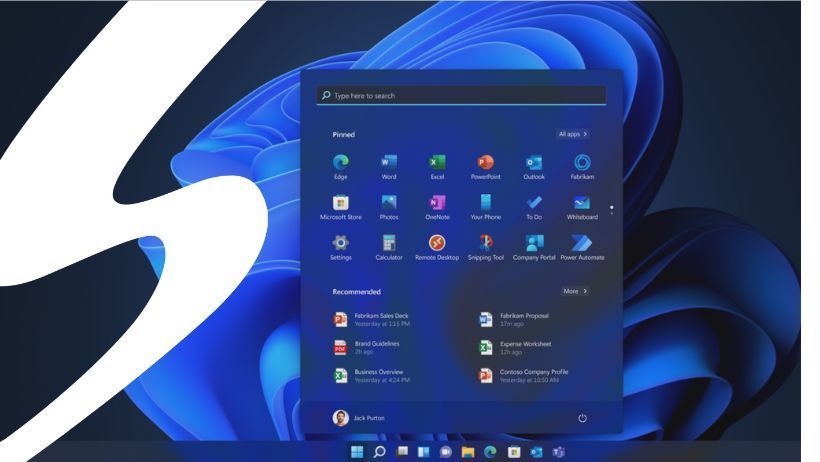
Task: Open the Snipping Tool
Action: pyautogui.click(x=485, y=247)
